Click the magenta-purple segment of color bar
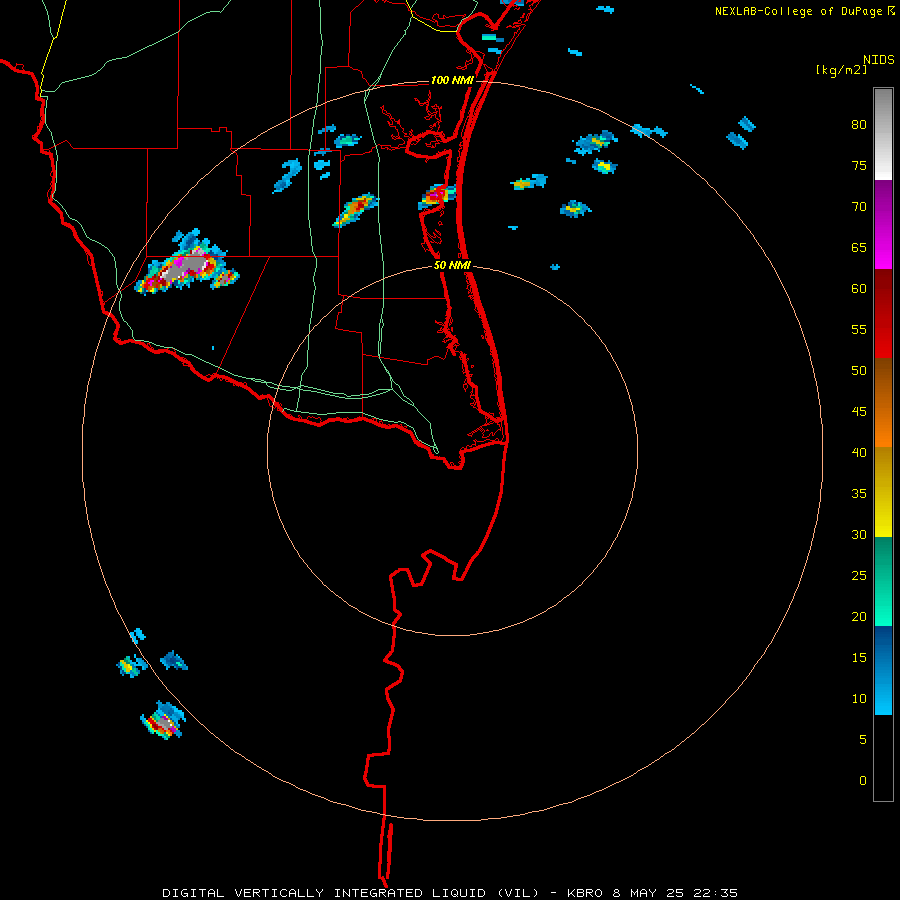900x900 pixels. (883, 224)
